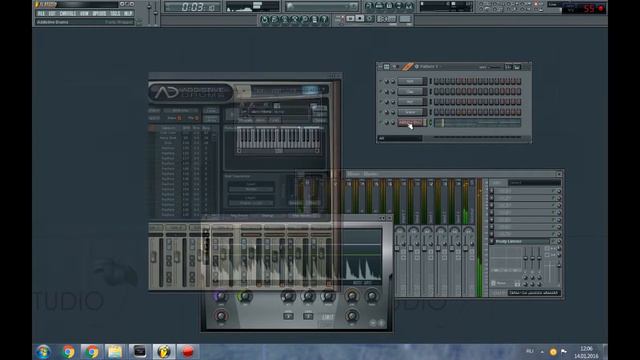Viewport: 640px width, 360px height.
Task: Open the EDIT menu
Action: pos(52,13)
